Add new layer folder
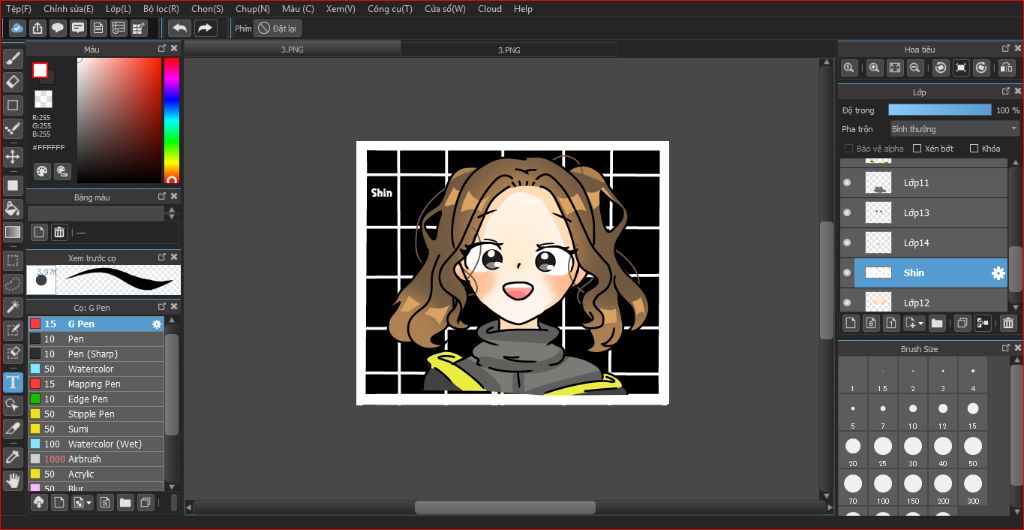Image resolution: width=1024 pixels, height=530 pixels. 937,322
